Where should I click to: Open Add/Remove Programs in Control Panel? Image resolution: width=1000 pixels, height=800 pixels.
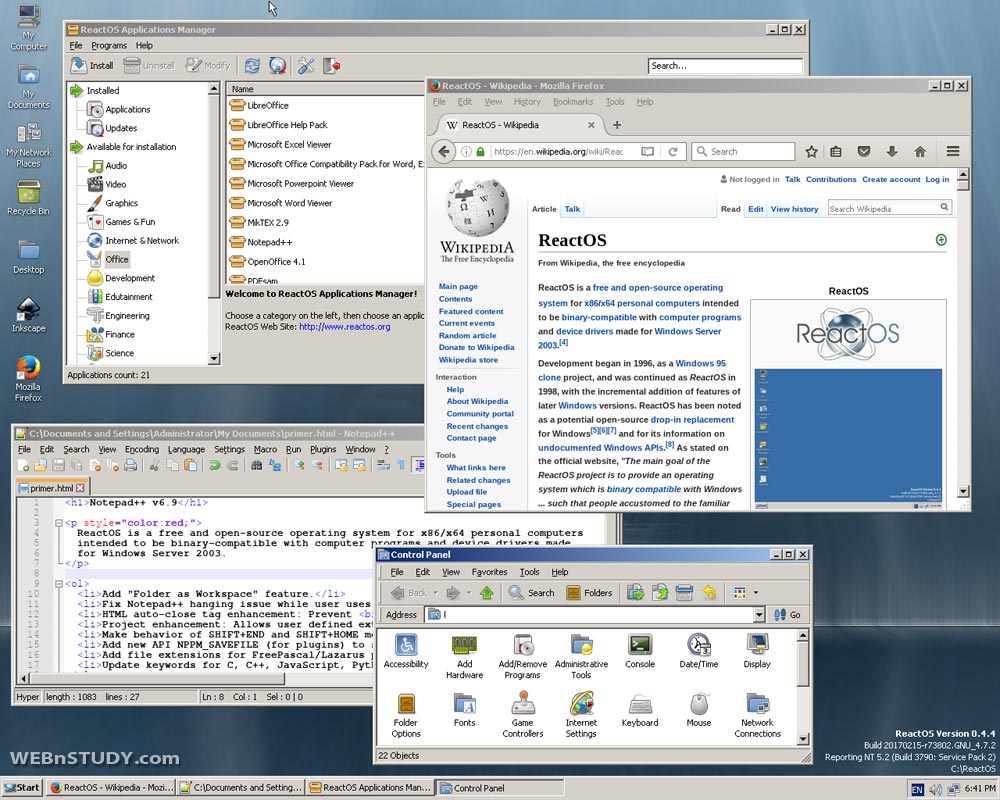(x=522, y=656)
